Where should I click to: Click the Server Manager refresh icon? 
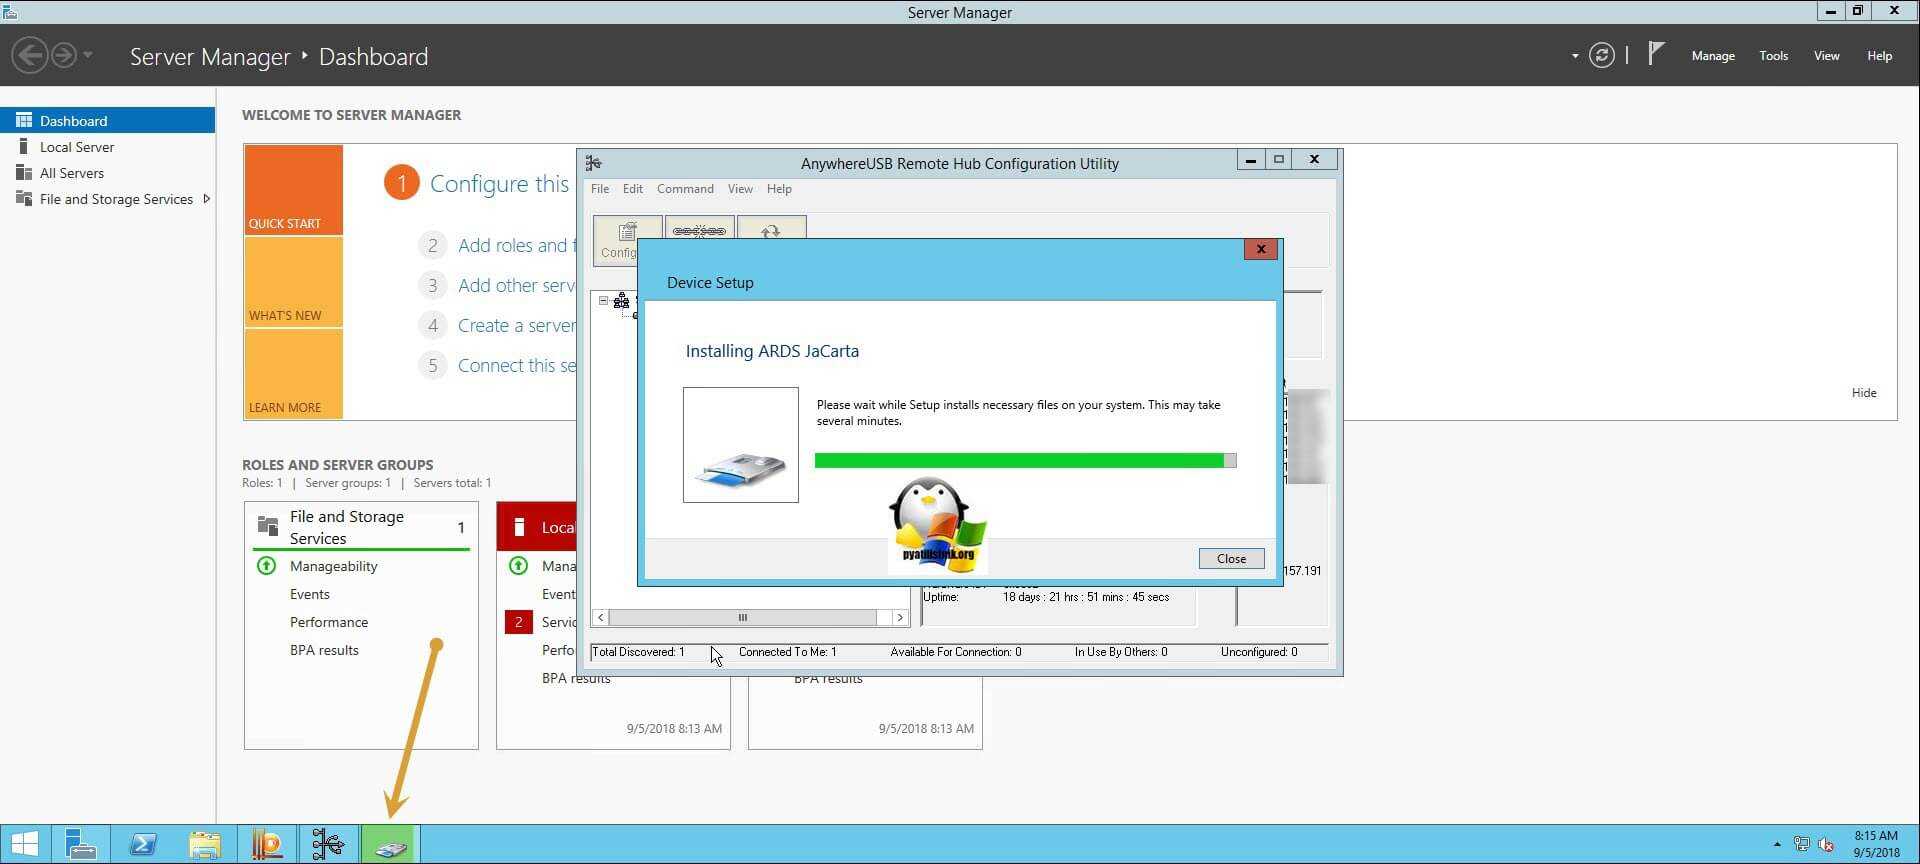(1601, 56)
